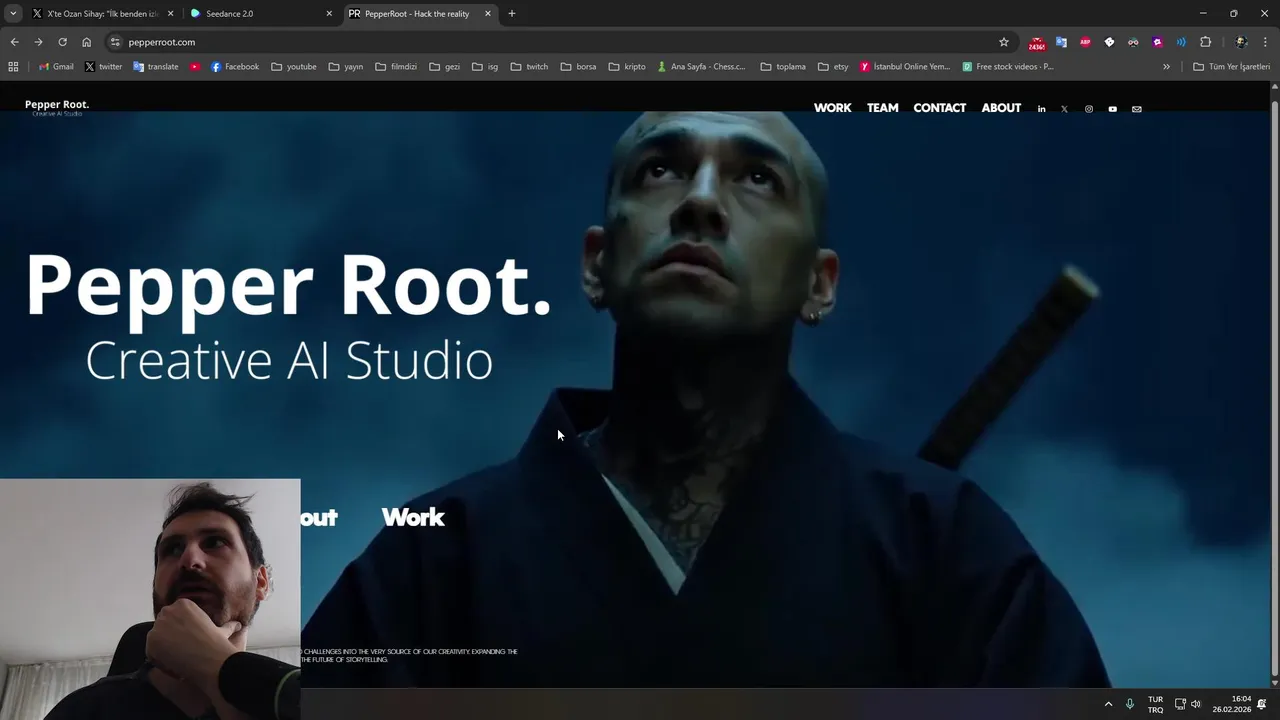
Task: Go forward in browser history
Action: coord(38,42)
